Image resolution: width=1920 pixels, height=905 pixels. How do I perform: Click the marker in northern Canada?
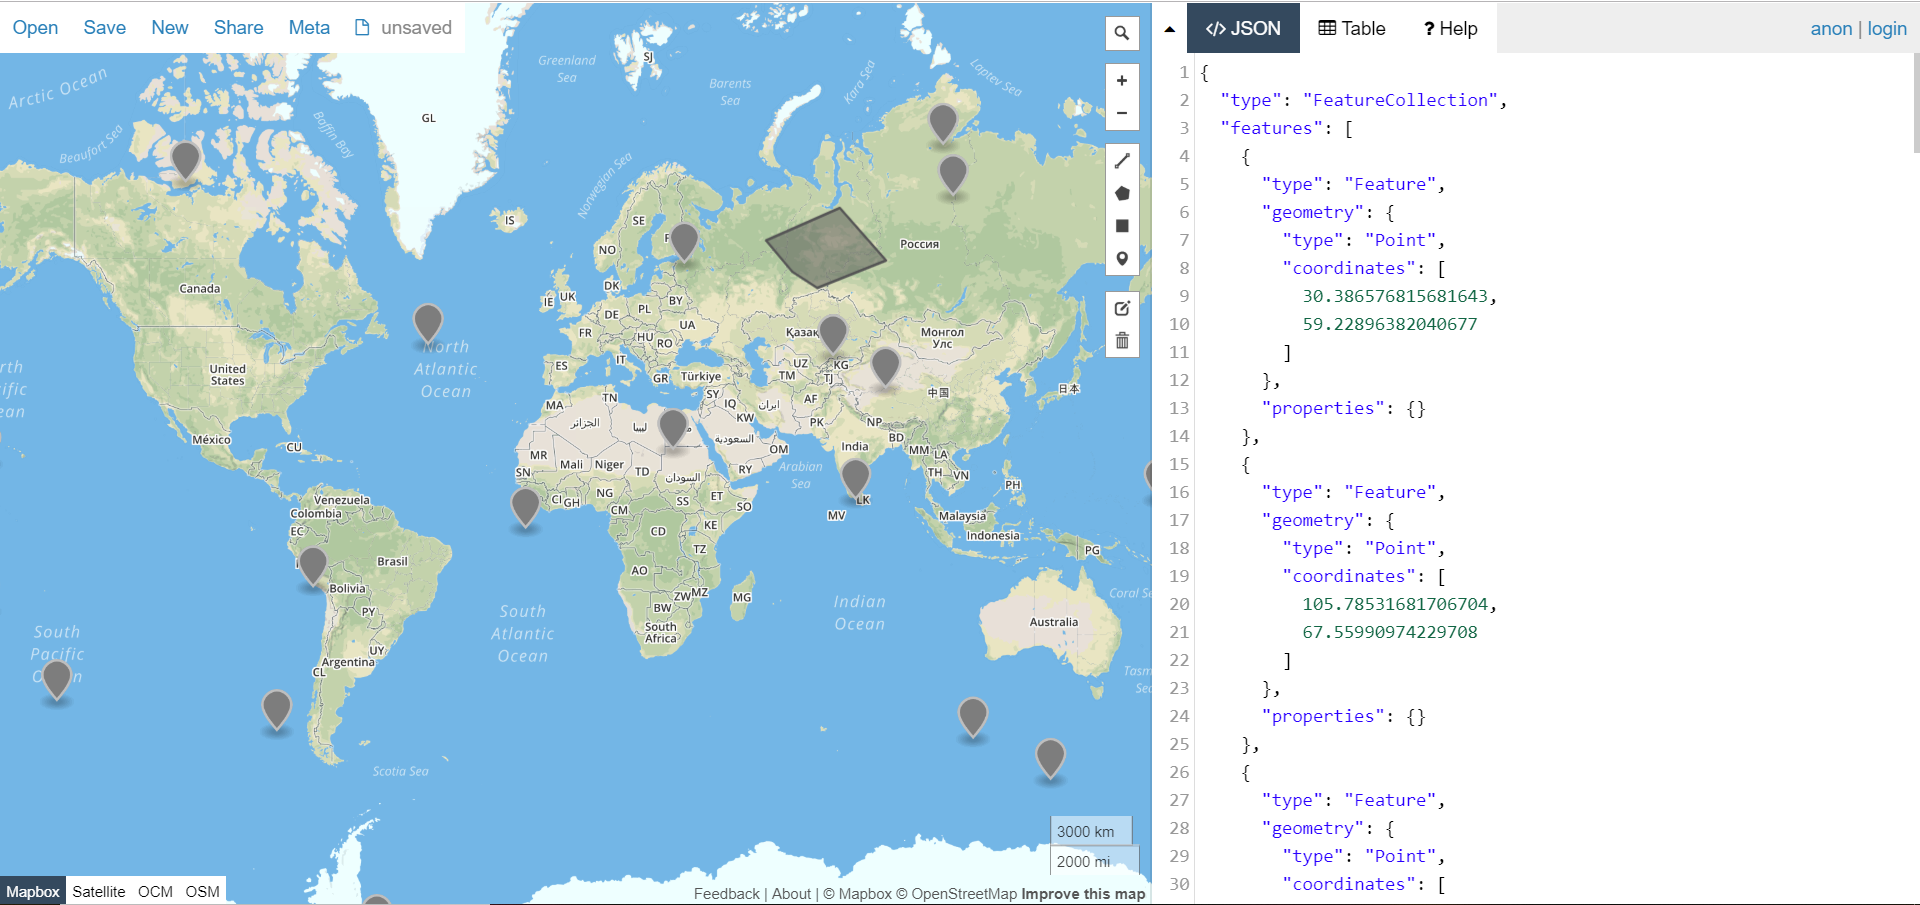click(x=185, y=161)
